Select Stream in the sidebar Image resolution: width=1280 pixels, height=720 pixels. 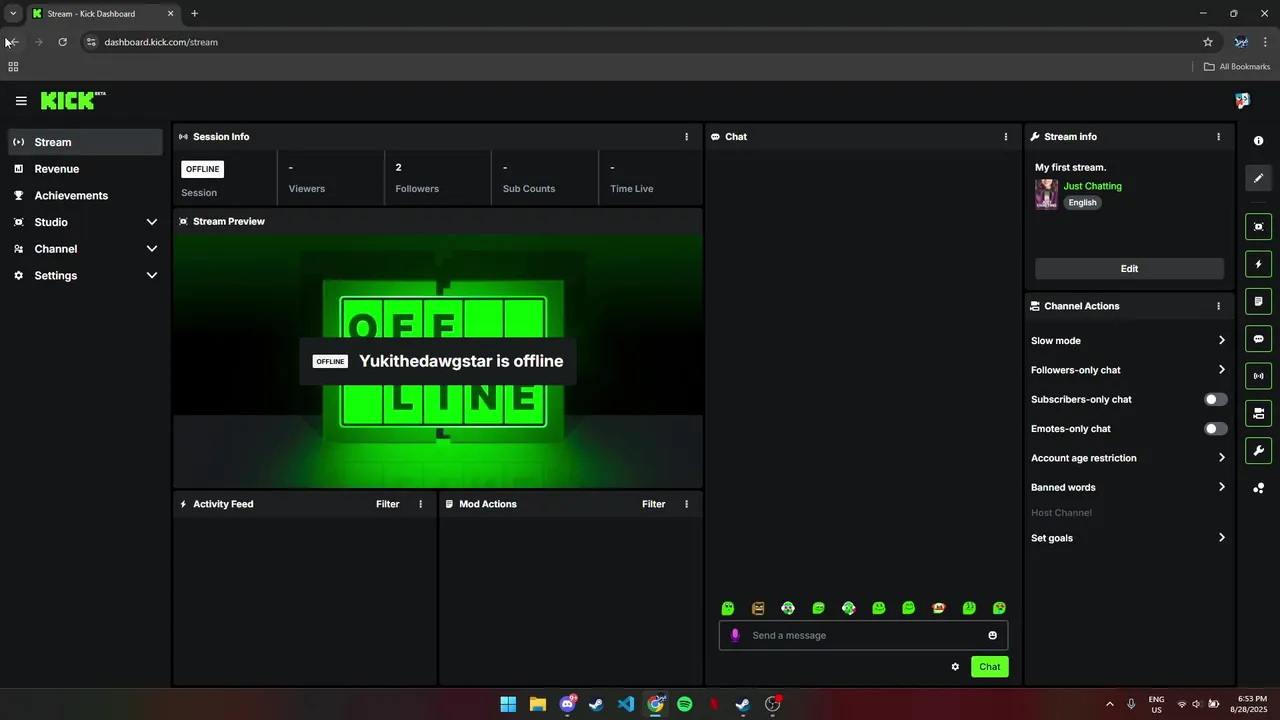85,142
